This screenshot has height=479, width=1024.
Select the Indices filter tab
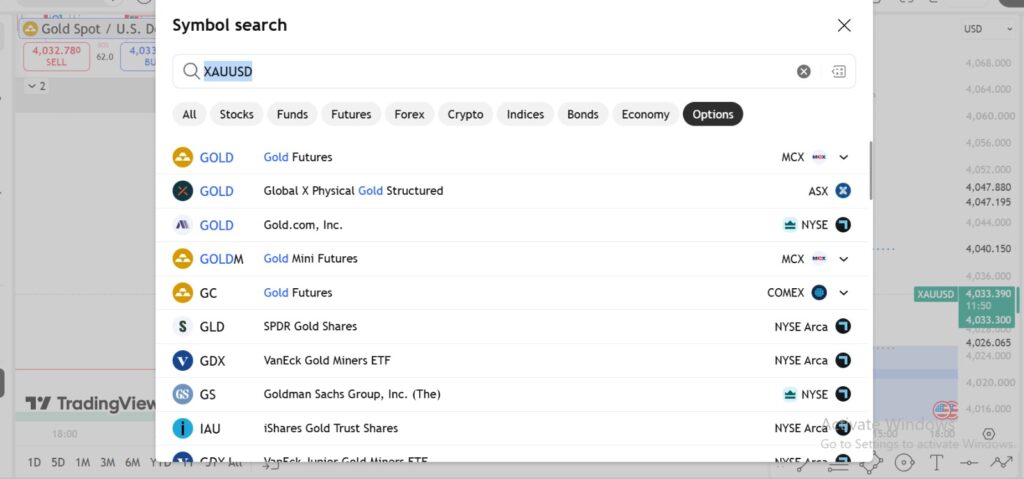click(x=525, y=114)
